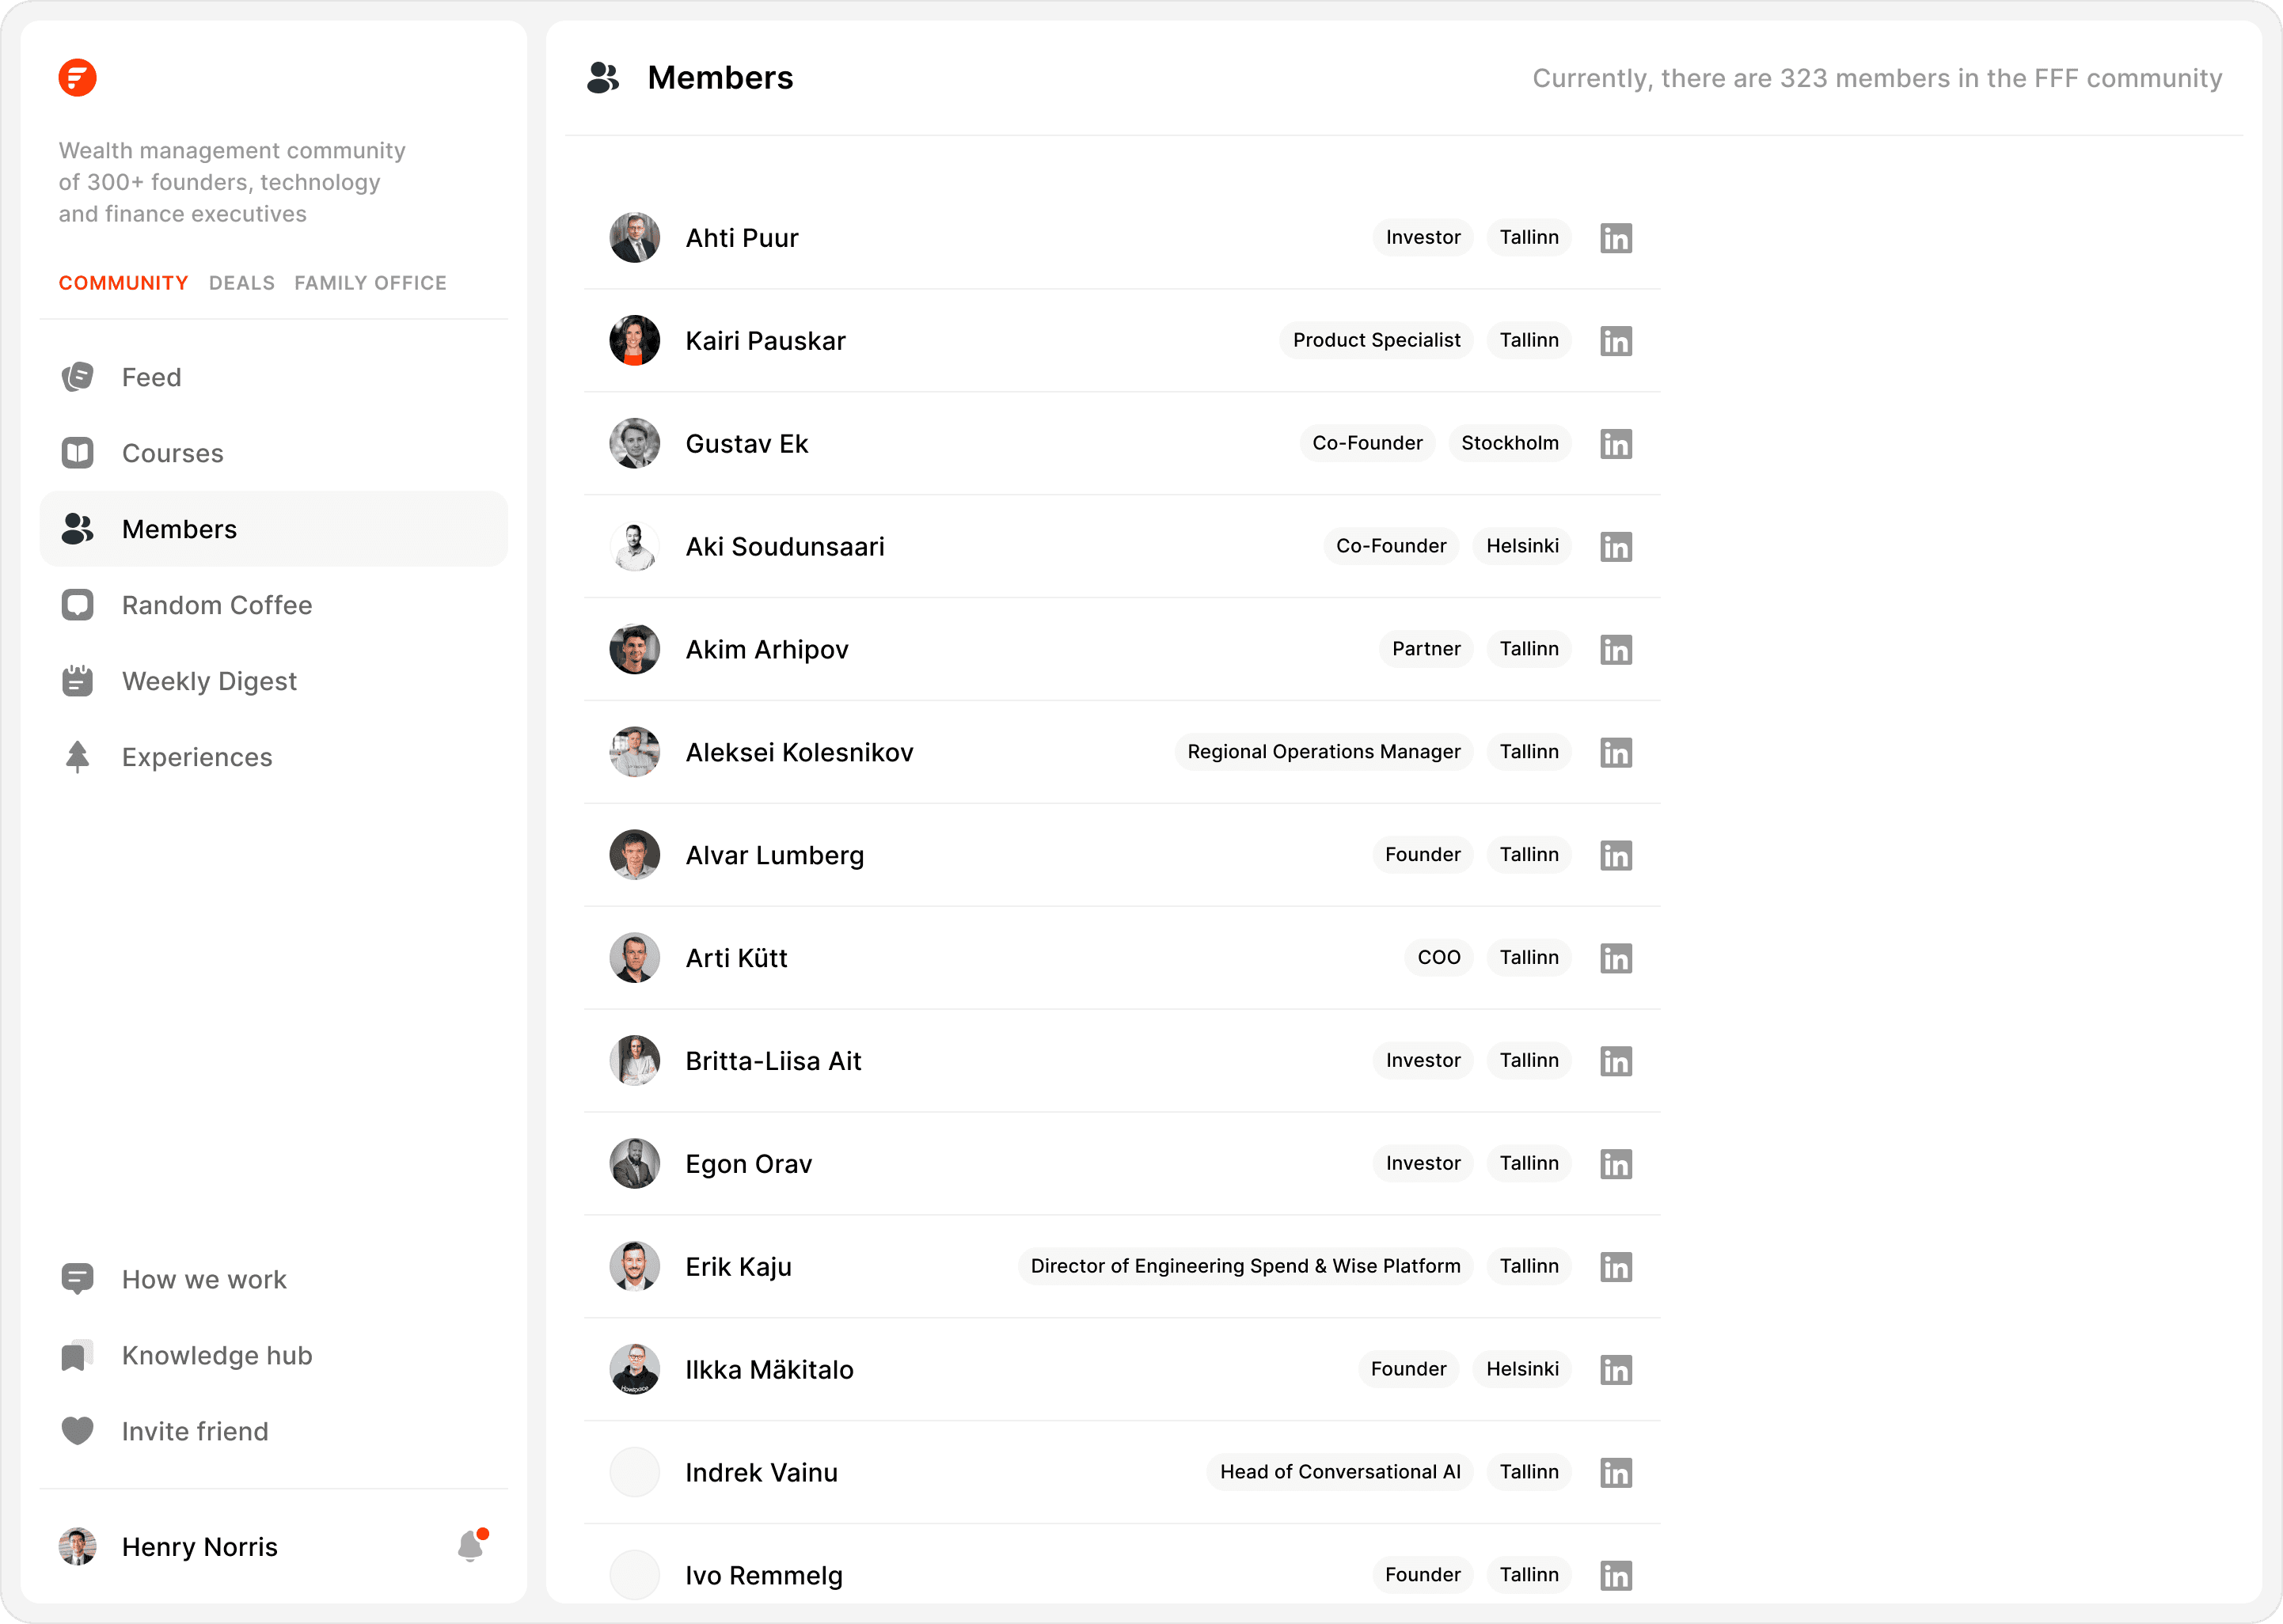Viewport: 2283px width, 1624px height.
Task: Switch to the Family Office tab
Action: (x=370, y=283)
